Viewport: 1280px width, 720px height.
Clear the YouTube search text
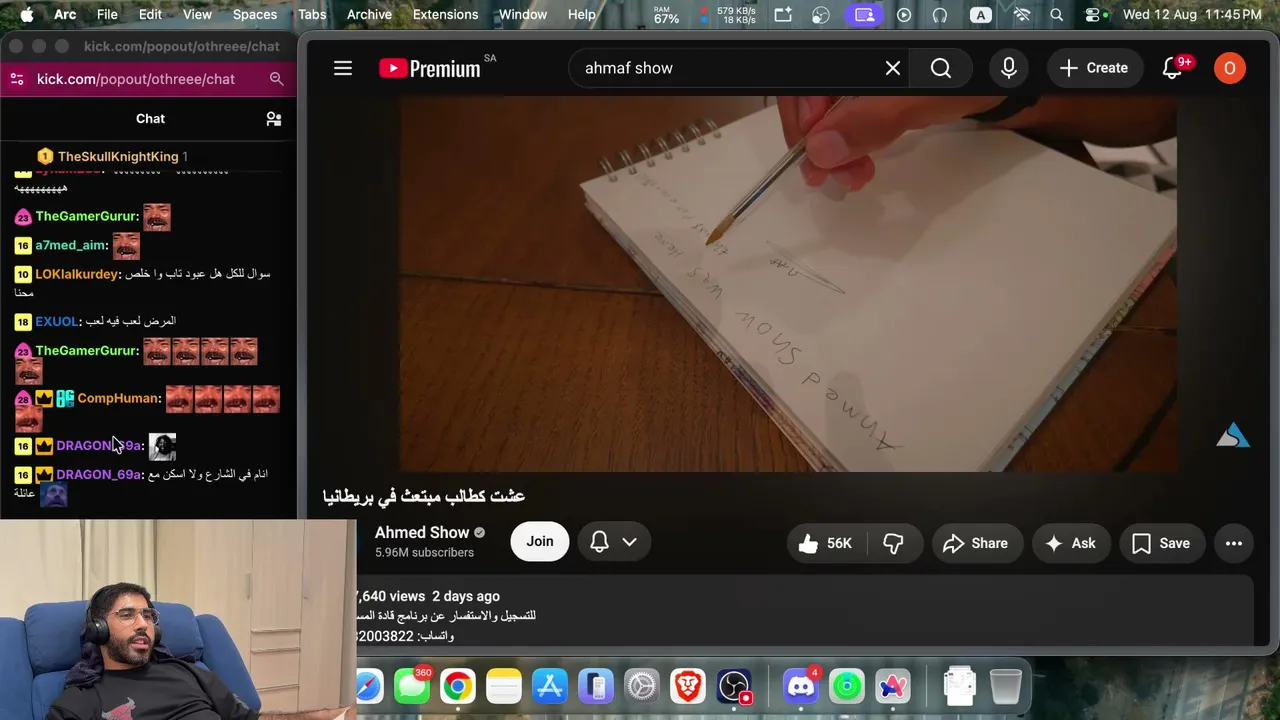[x=893, y=68]
